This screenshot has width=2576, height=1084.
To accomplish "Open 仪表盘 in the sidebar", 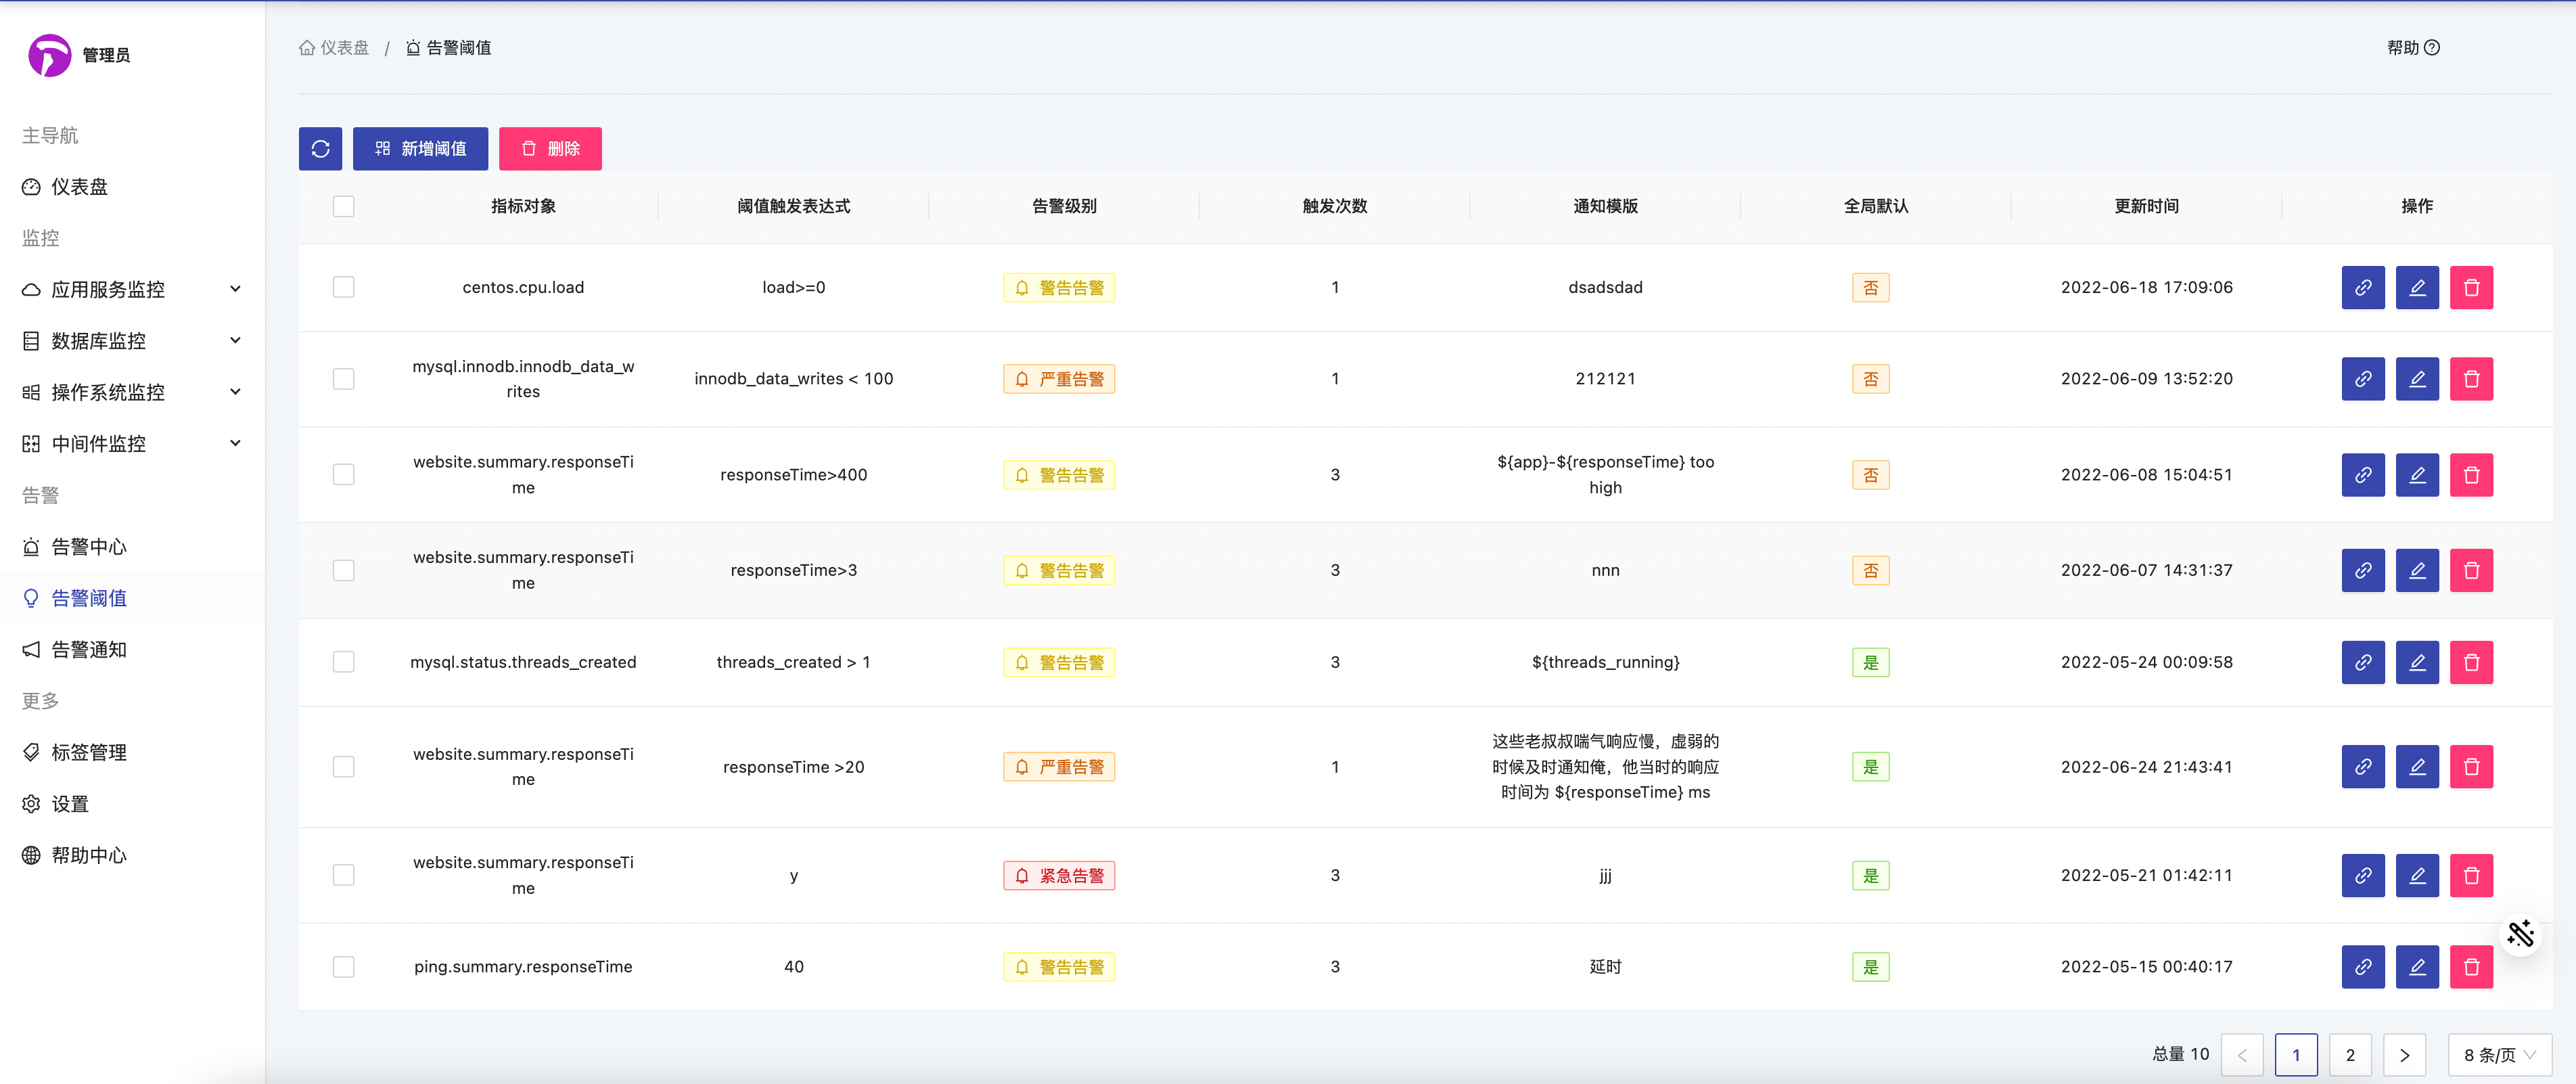I will [x=132, y=187].
